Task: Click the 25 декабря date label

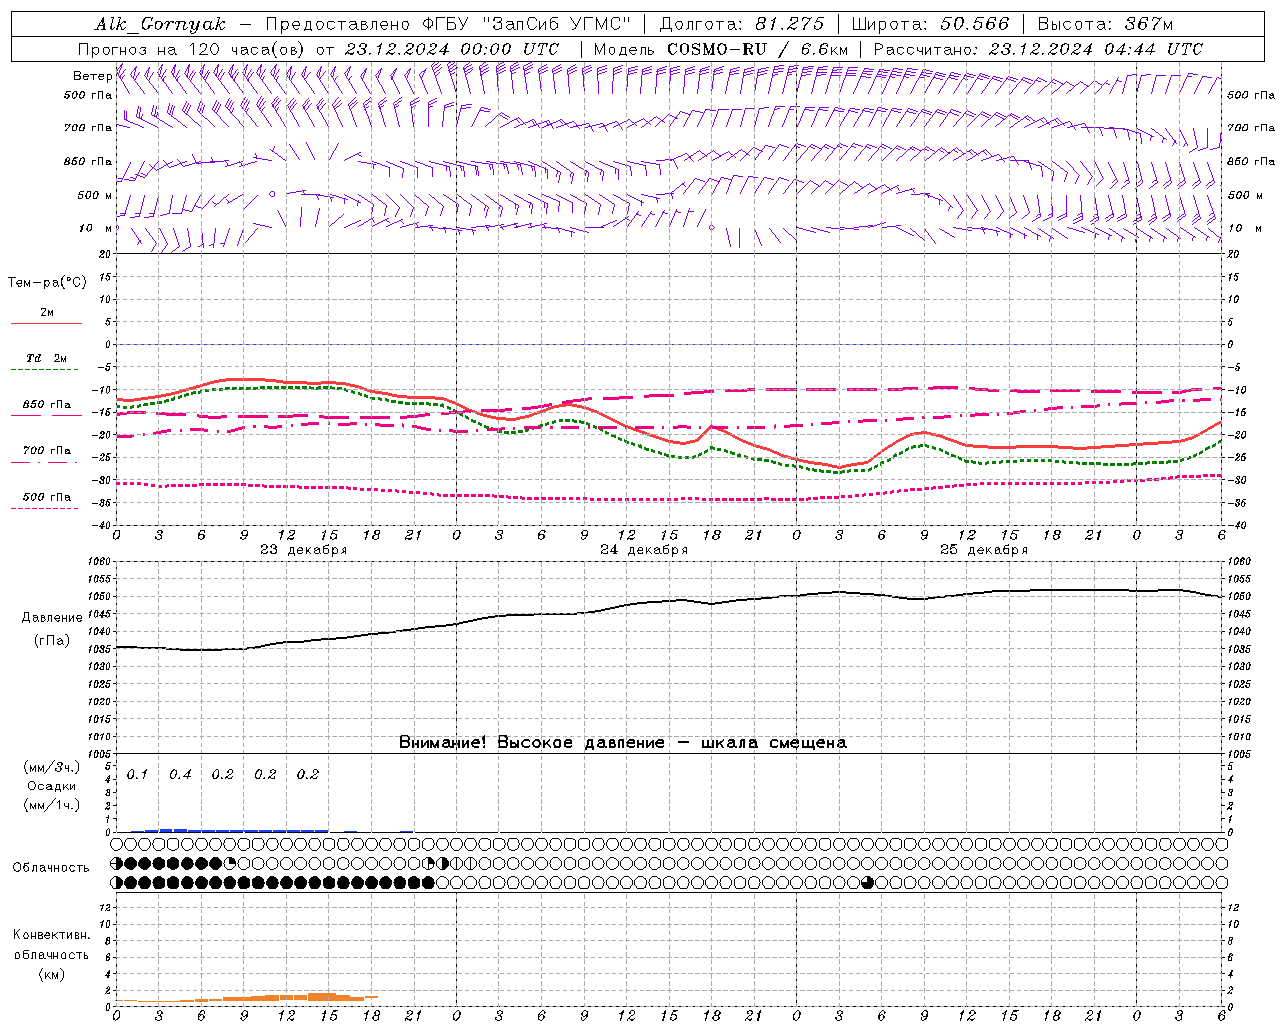Action: pyautogui.click(x=984, y=550)
